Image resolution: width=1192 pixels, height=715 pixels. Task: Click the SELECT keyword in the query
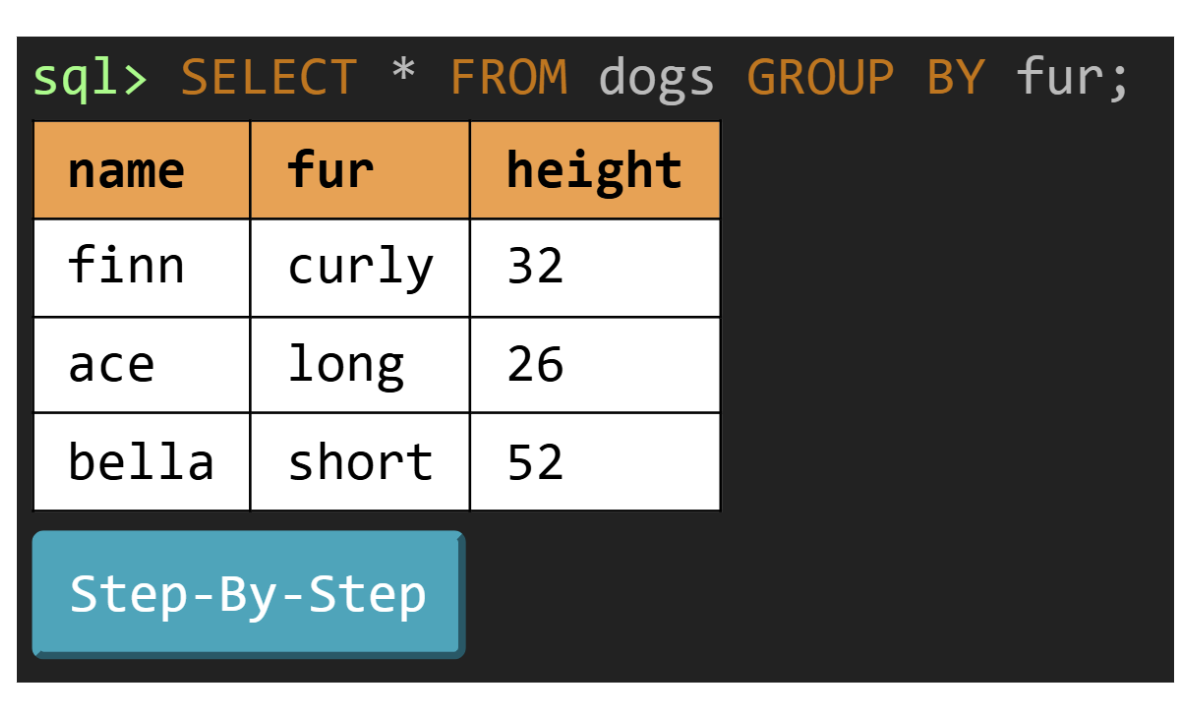(268, 78)
